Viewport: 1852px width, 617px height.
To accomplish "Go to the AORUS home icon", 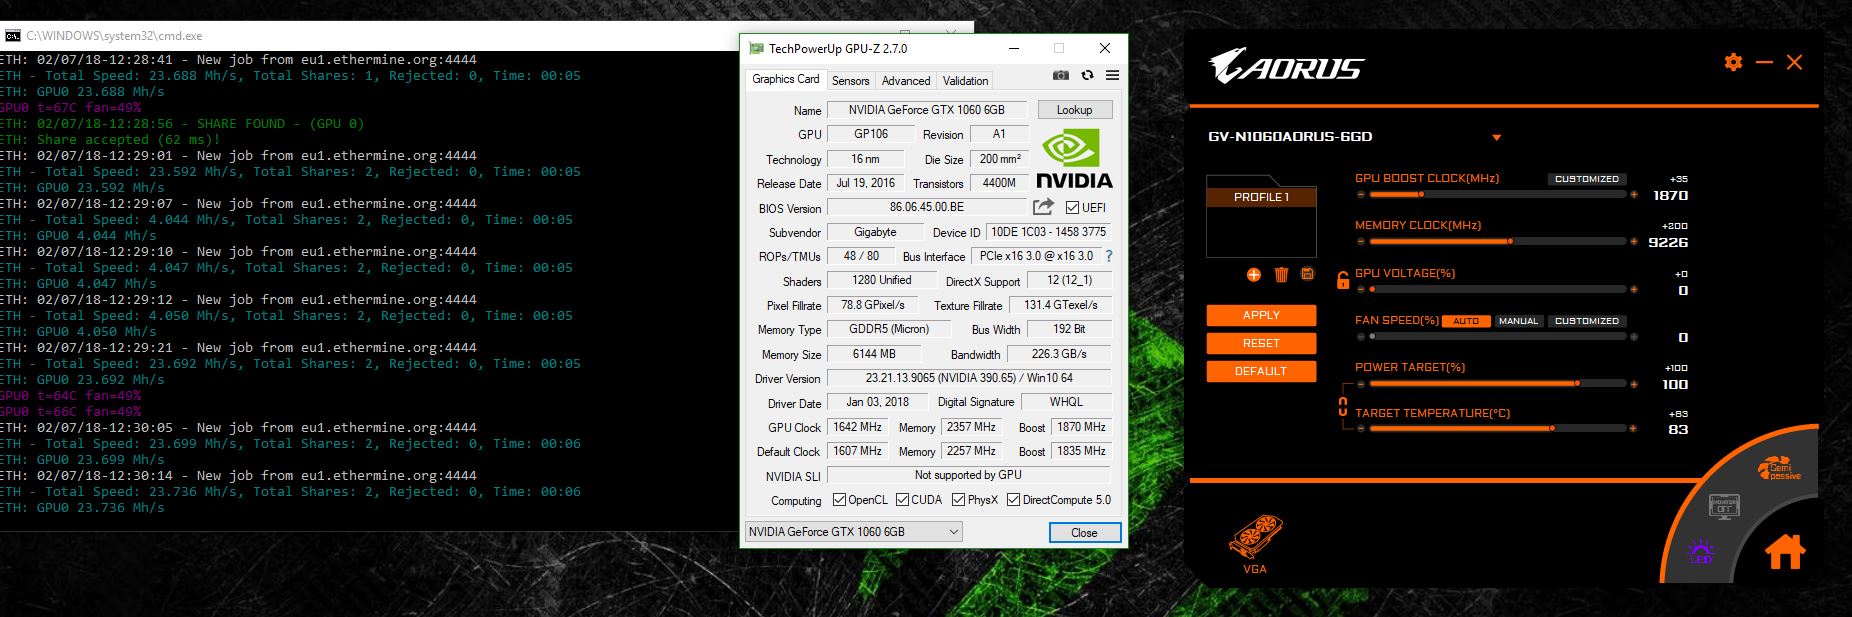I will [x=1785, y=551].
